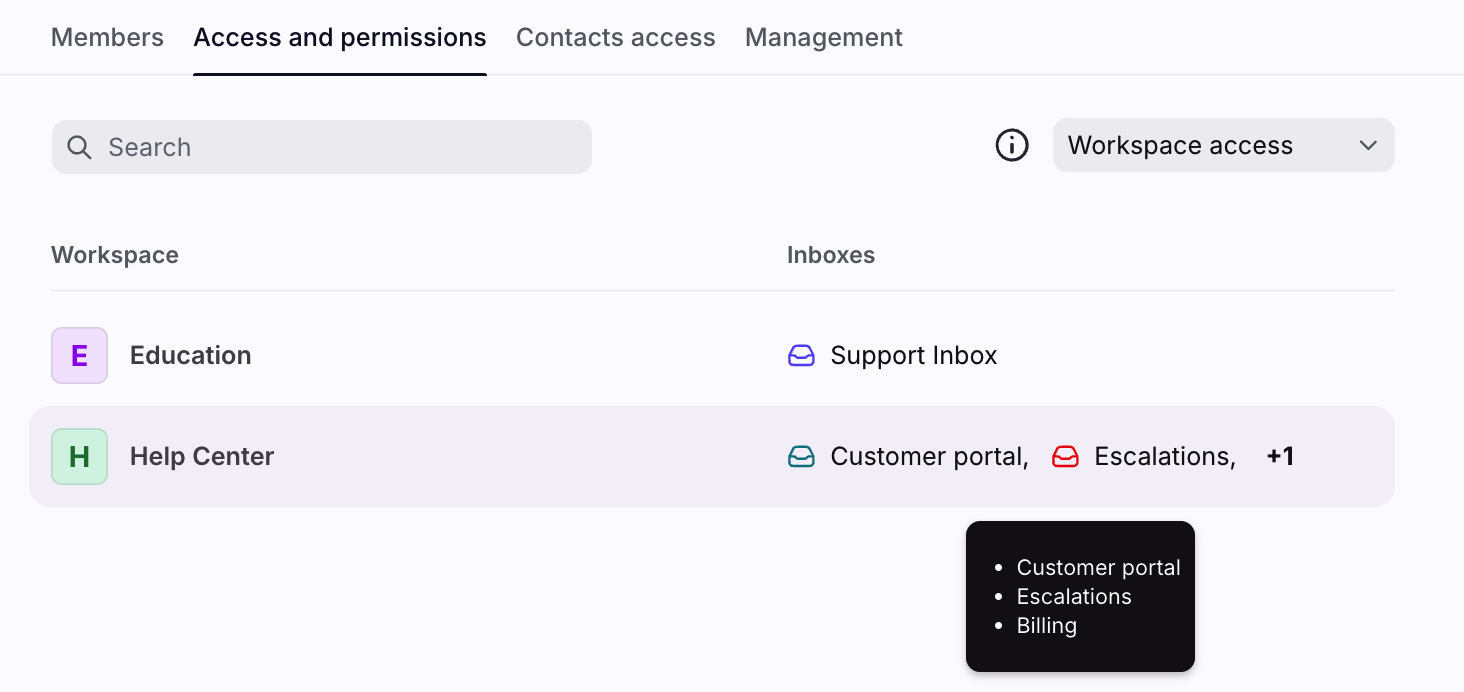The image size is (1464, 692).
Task: Switch to the Contacts access tab
Action: click(615, 38)
